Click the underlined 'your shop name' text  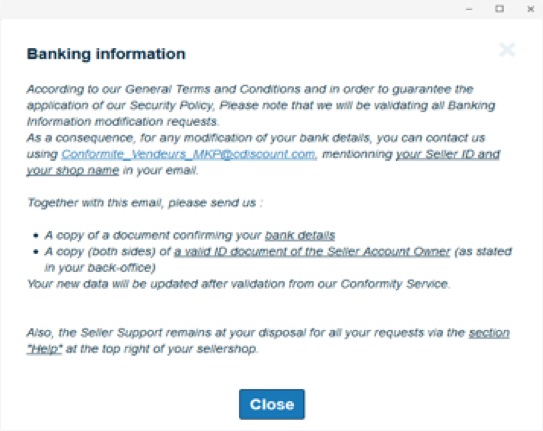click(73, 170)
